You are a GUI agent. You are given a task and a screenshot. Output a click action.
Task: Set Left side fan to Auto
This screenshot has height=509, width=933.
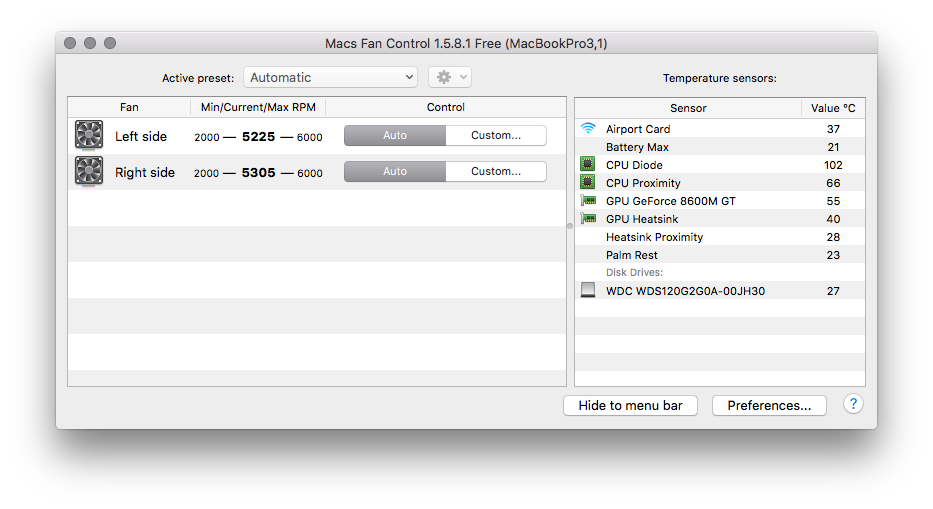(395, 135)
